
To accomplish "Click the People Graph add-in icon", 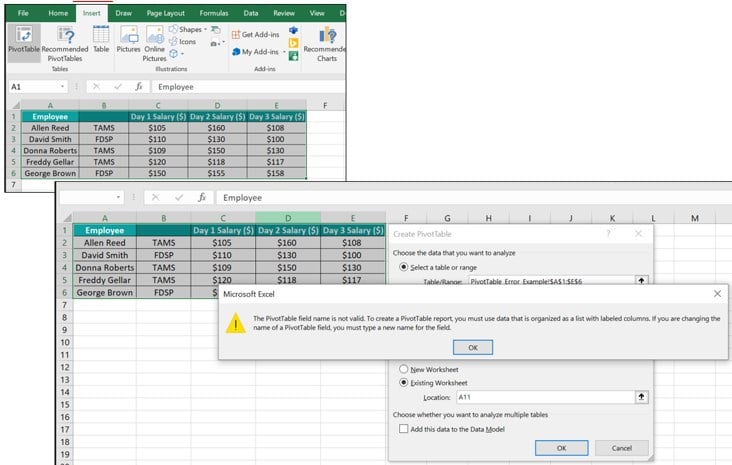I will click(293, 56).
